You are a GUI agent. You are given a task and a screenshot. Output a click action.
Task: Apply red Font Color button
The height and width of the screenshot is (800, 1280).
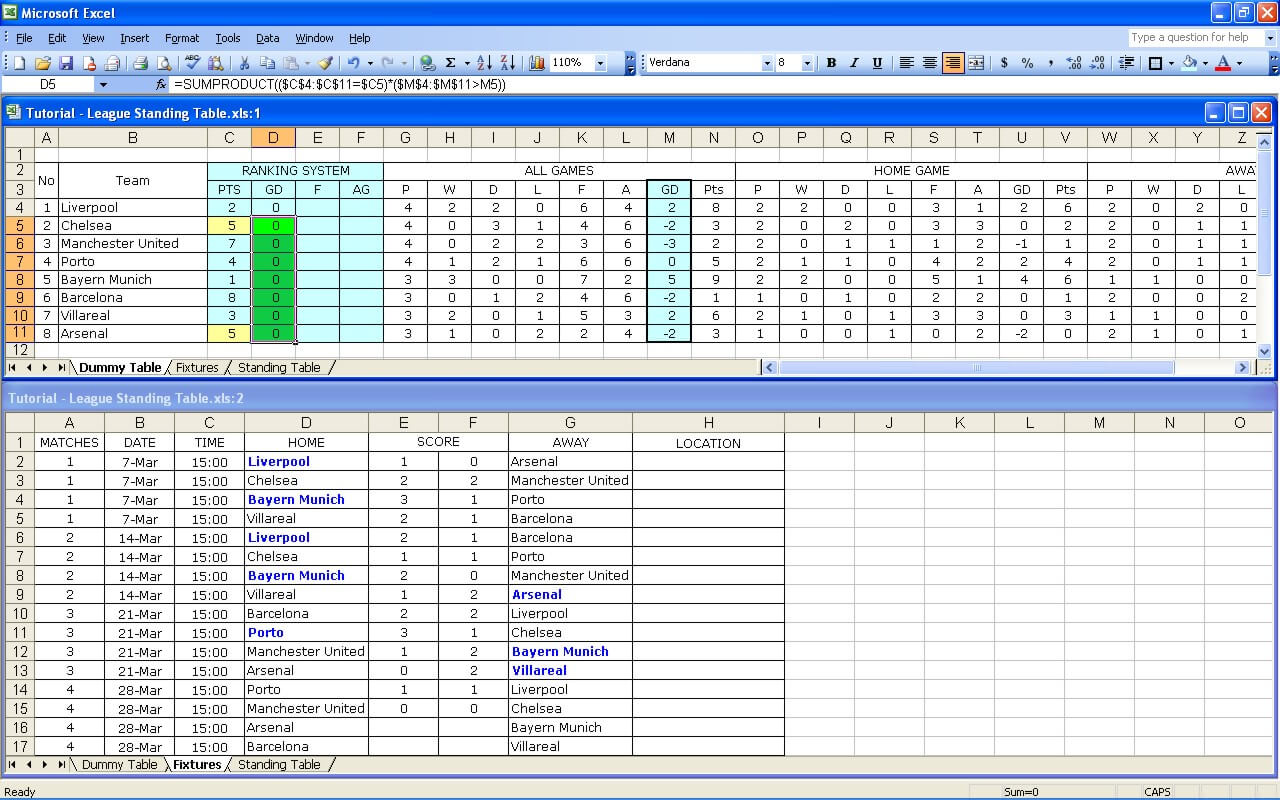coord(1223,63)
